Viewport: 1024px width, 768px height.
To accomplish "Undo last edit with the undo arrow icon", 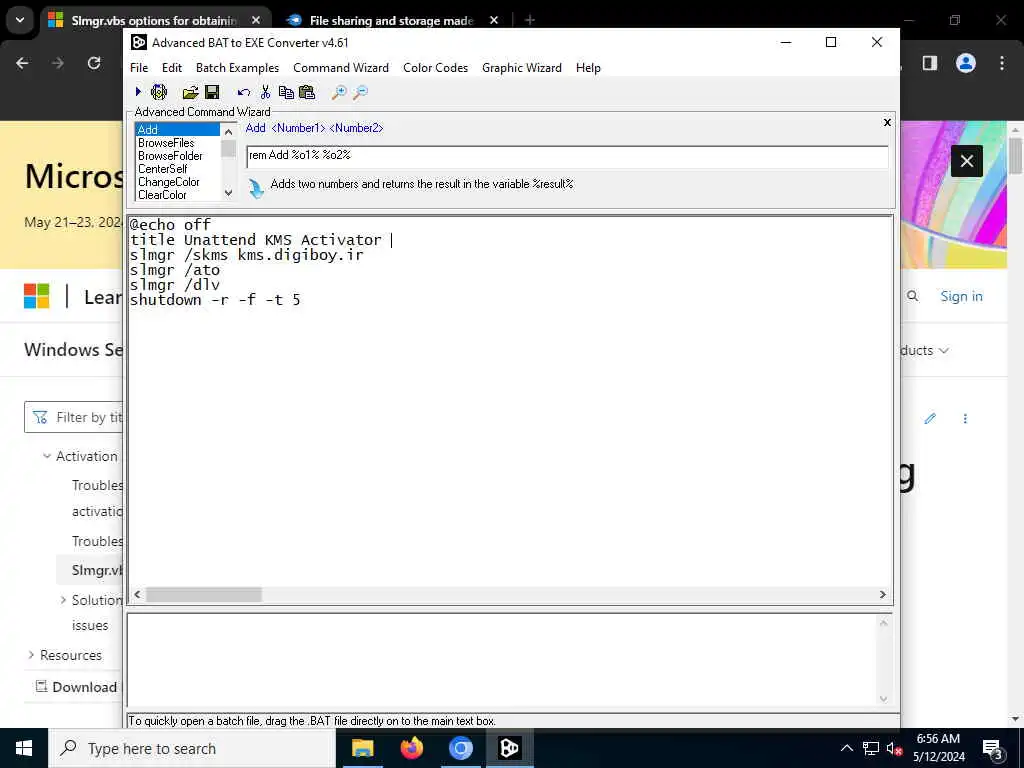I will pos(244,92).
